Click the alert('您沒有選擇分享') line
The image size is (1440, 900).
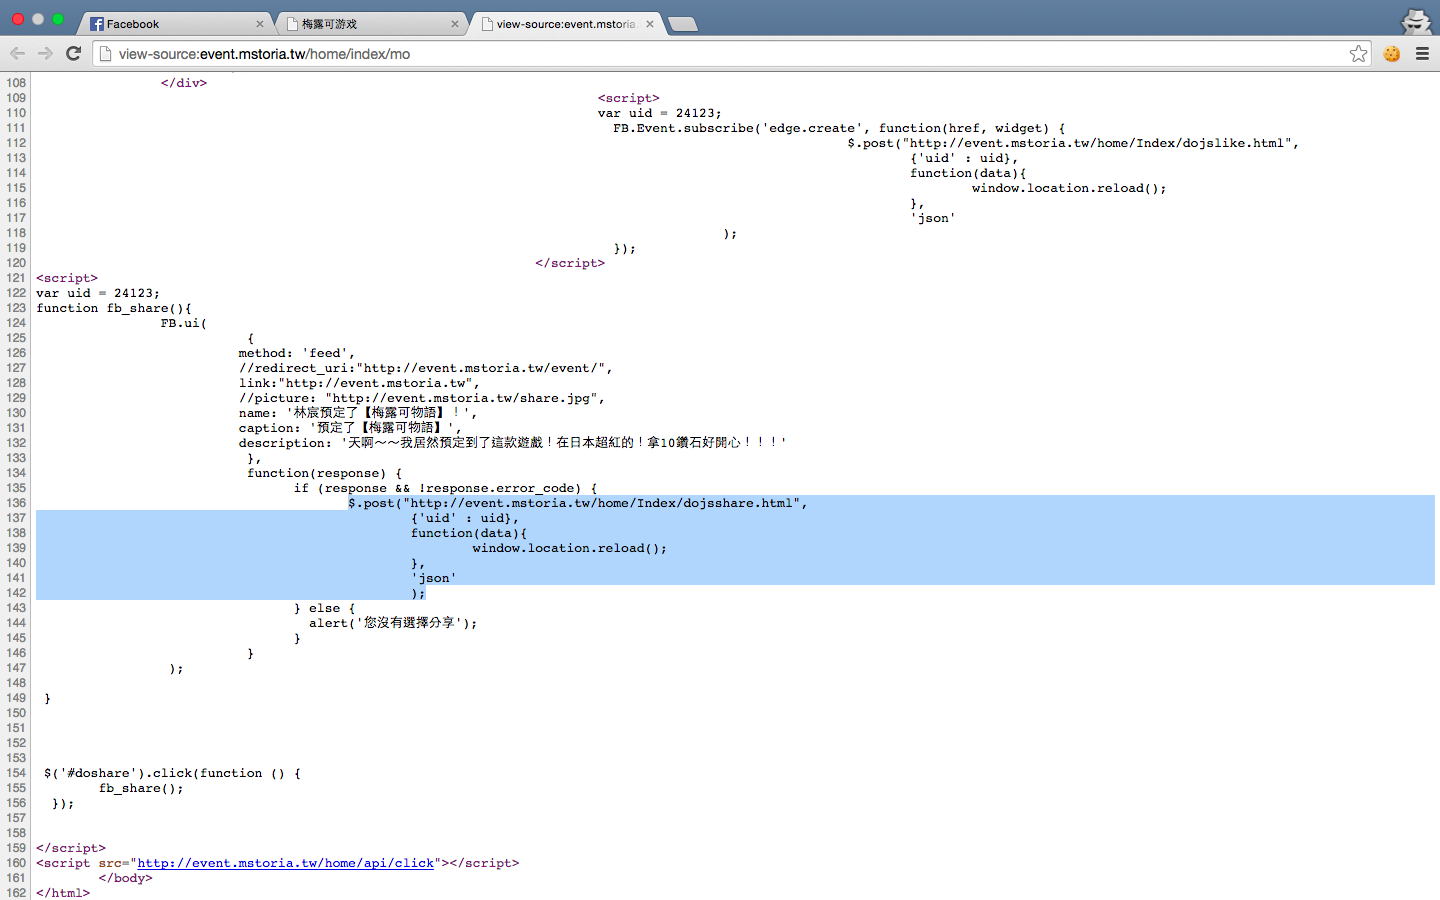pyautogui.click(x=393, y=623)
